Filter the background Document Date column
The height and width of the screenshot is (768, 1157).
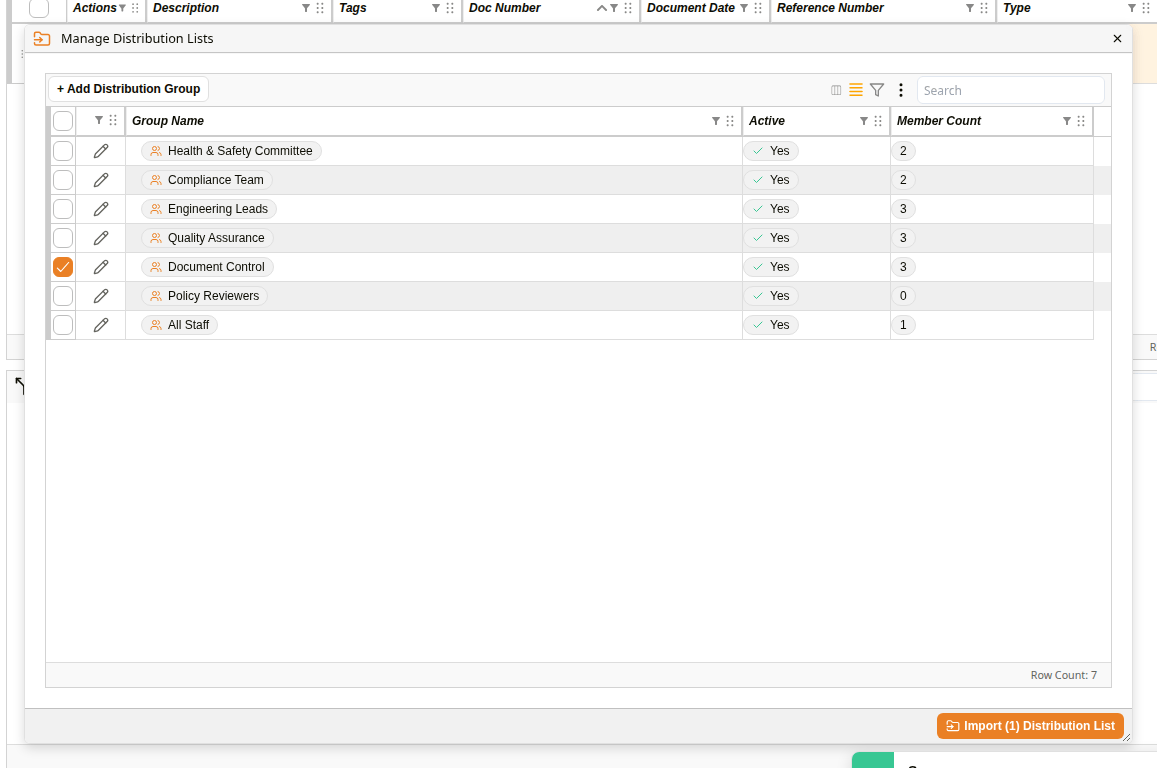coord(745,8)
